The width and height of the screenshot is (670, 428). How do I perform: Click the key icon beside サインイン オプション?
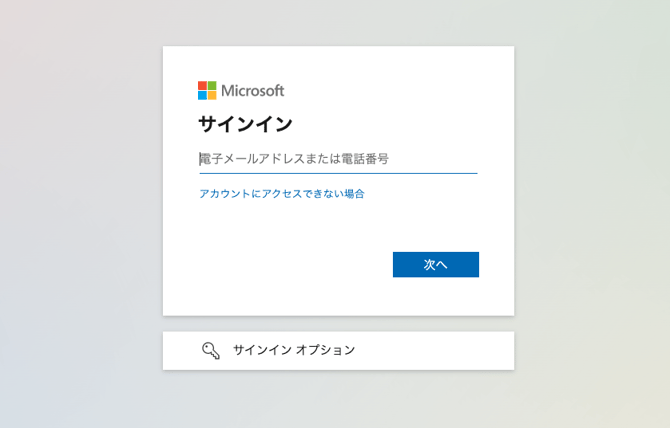click(211, 351)
